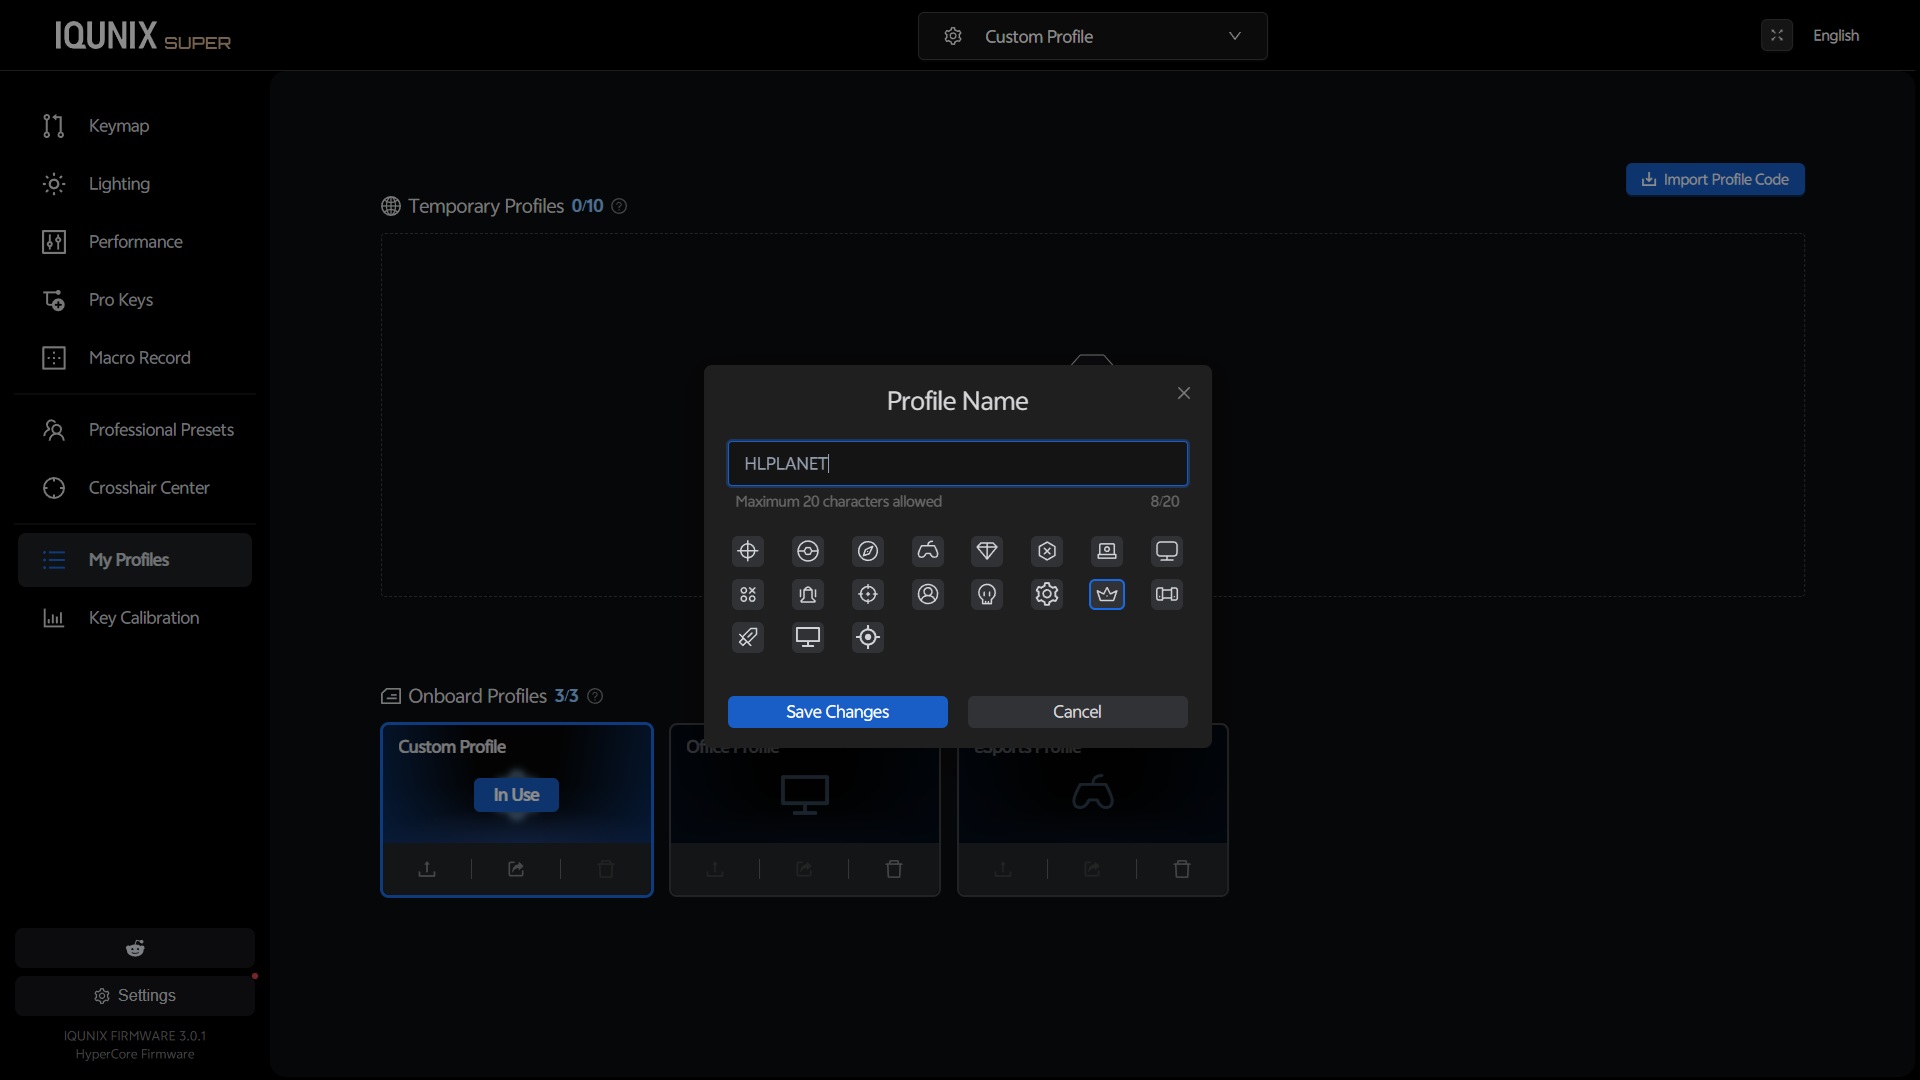Close the Profile Name dialog
1920x1080 pixels.
(1184, 393)
